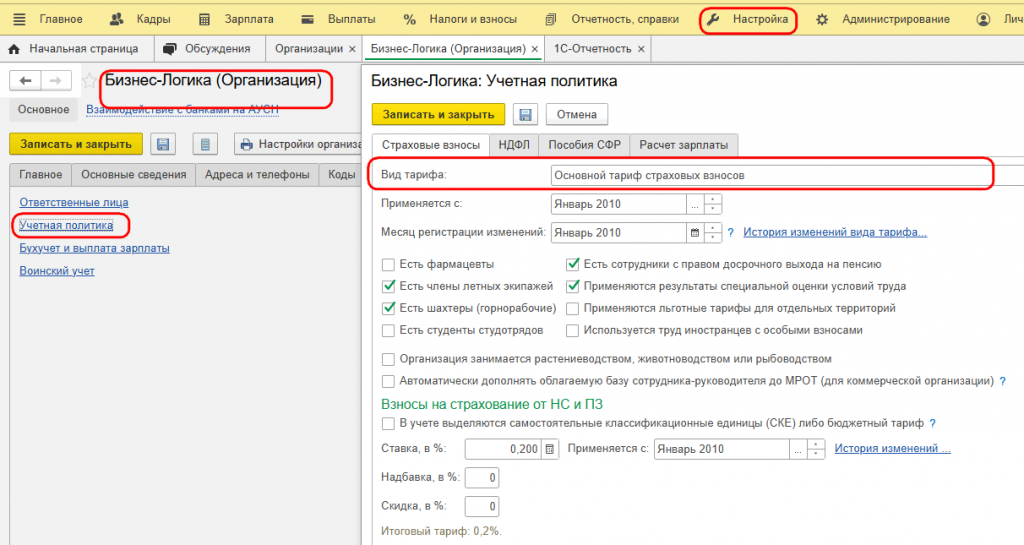Open История изменений link for НС и ПЗ rate
Image resolution: width=1024 pixels, height=545 pixels.
pyautogui.click(x=892, y=448)
